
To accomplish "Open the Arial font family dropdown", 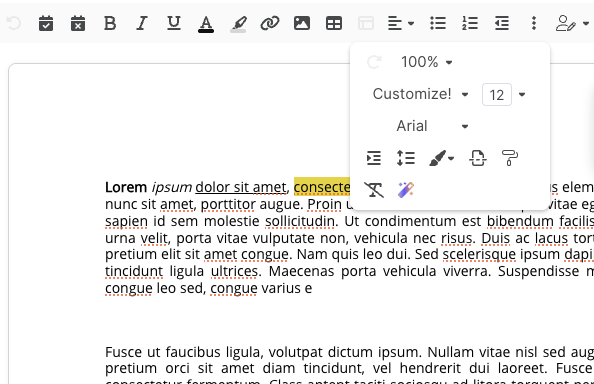I will click(x=432, y=126).
